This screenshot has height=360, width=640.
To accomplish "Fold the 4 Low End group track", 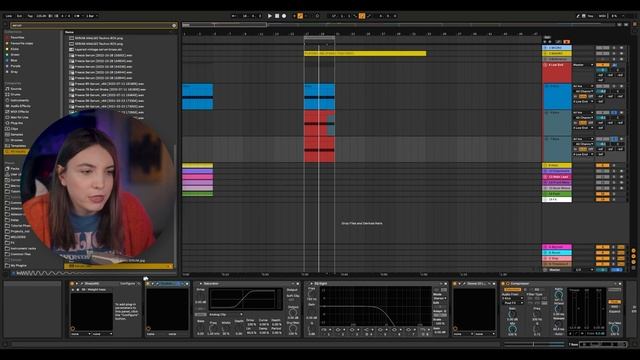I will click(x=545, y=65).
